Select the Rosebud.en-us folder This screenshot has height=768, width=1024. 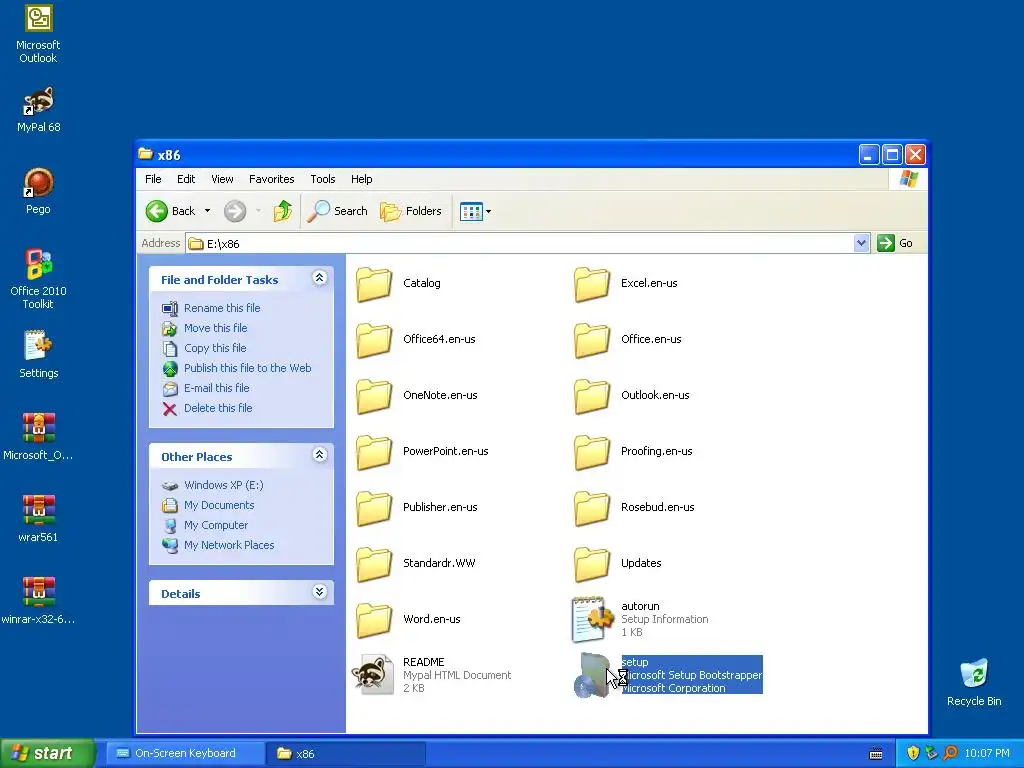pyautogui.click(x=634, y=508)
